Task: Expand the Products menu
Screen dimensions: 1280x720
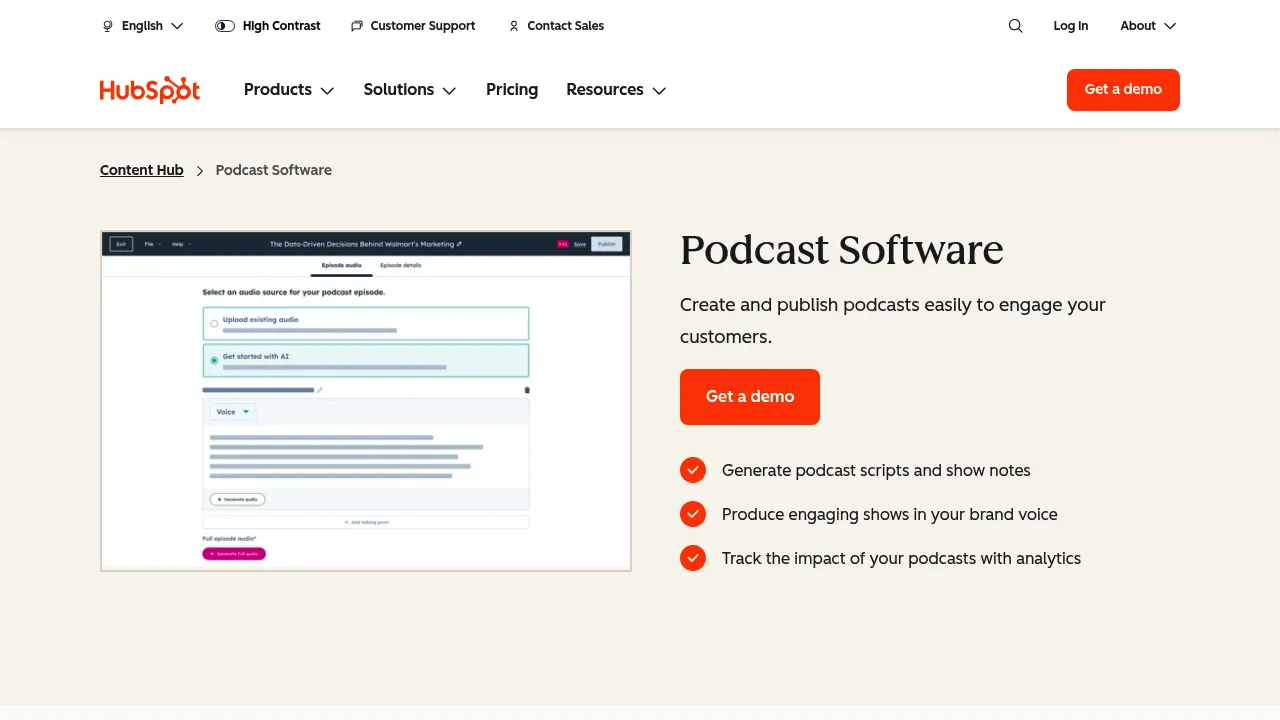Action: 289,90
